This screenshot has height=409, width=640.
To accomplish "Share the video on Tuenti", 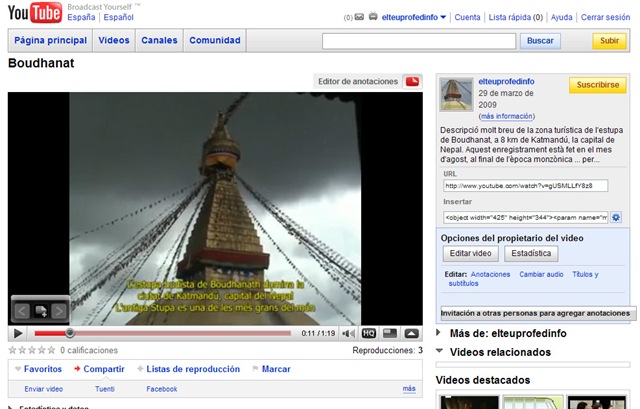I will click(105, 389).
